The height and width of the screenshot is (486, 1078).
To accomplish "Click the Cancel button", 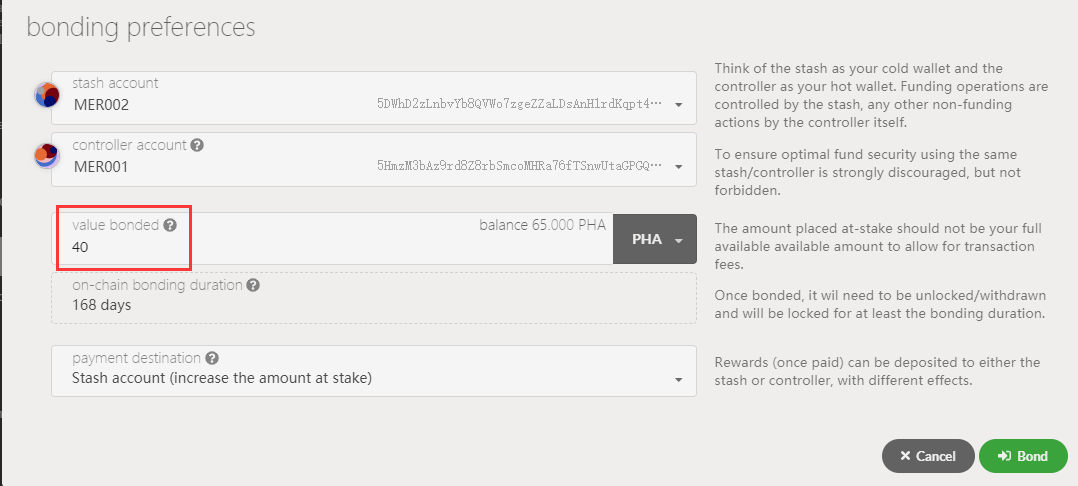I will (928, 456).
